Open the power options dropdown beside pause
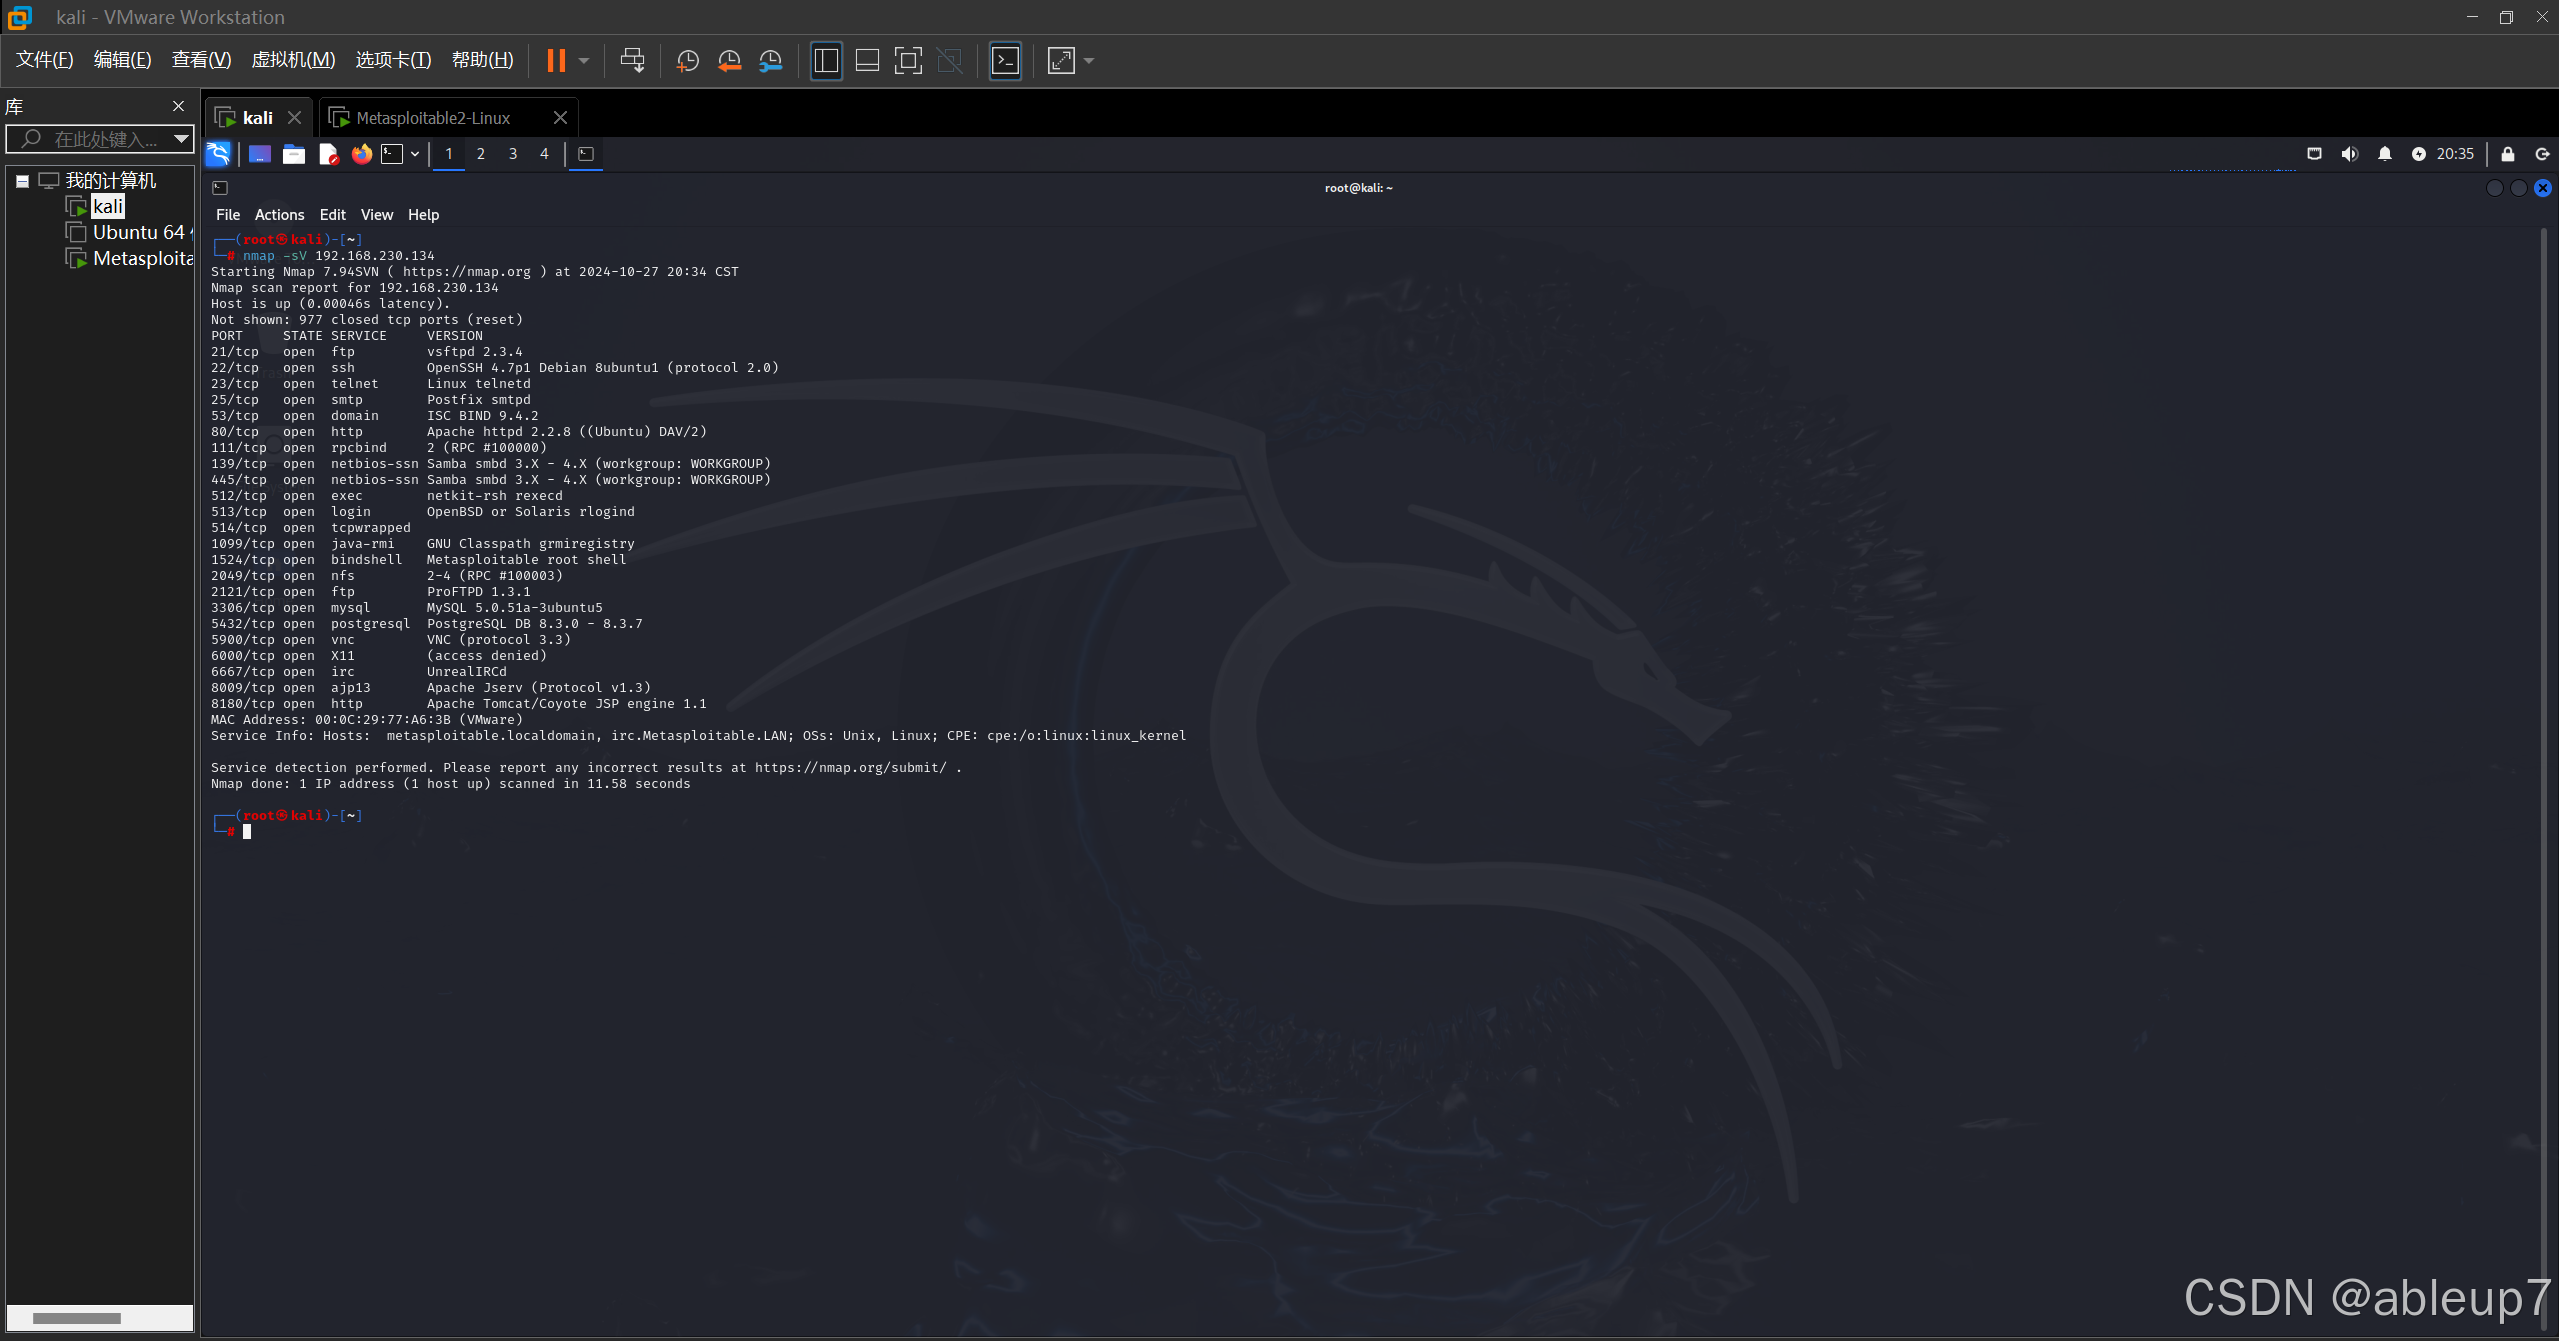Screen dimensions: 2559x1341 (584, 61)
